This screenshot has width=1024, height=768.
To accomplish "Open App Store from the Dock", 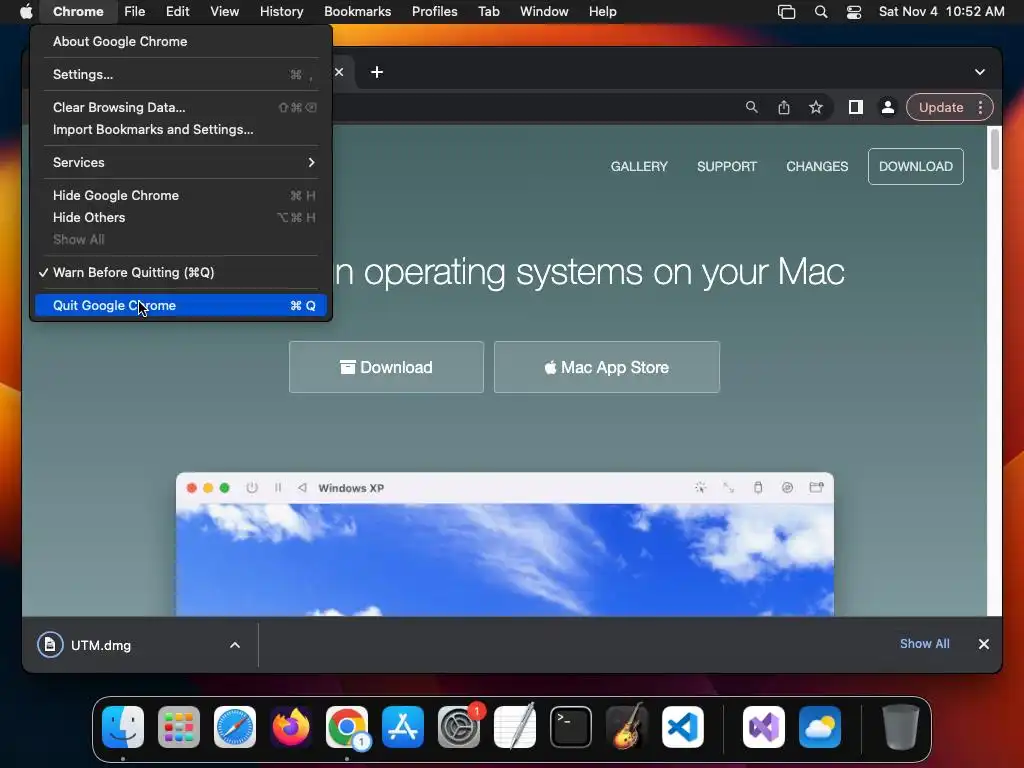I will click(x=403, y=727).
